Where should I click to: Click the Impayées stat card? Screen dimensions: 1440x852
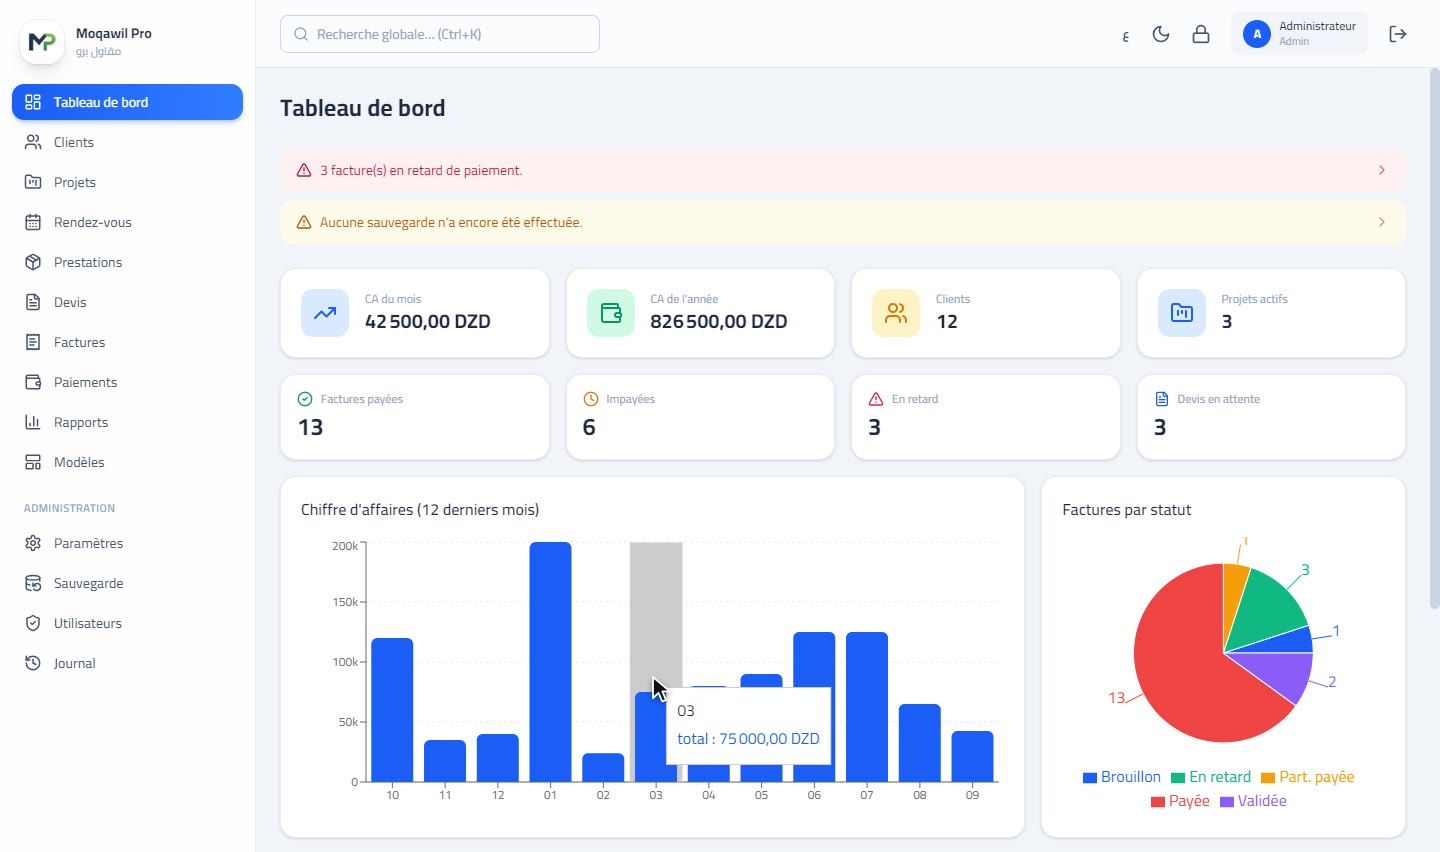700,417
